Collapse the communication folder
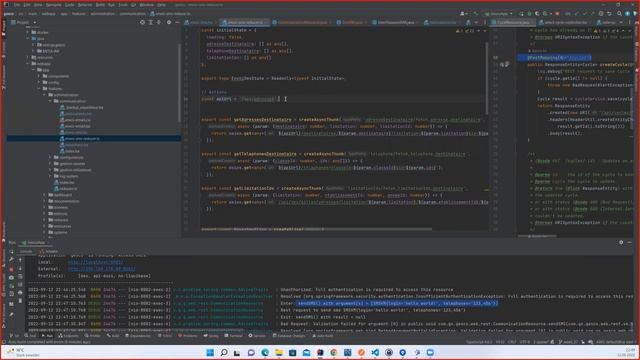This screenshot has height=360, width=640. tap(51, 101)
